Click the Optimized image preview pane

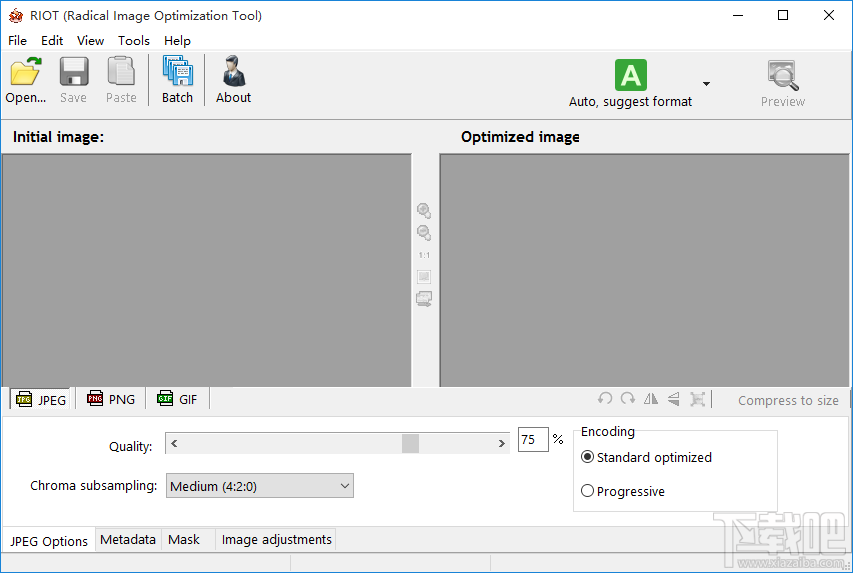(x=644, y=270)
